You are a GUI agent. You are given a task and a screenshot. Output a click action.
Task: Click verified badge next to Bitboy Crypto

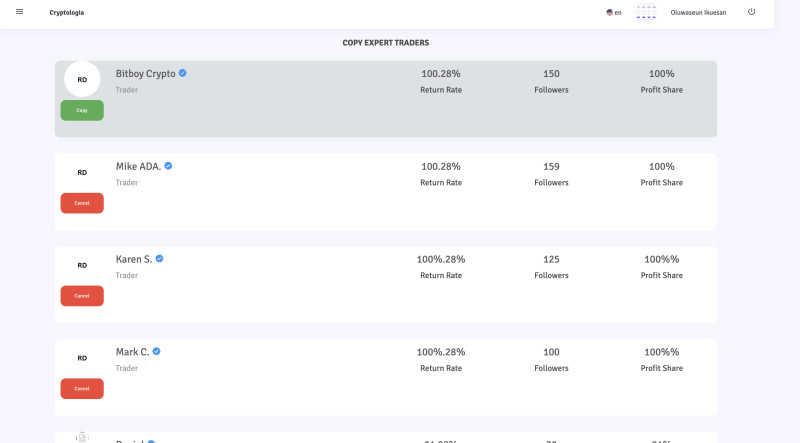[183, 73]
